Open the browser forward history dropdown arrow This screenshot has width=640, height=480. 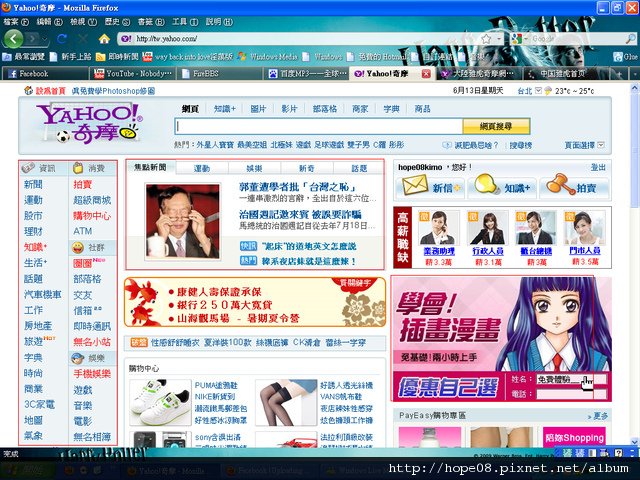44,39
